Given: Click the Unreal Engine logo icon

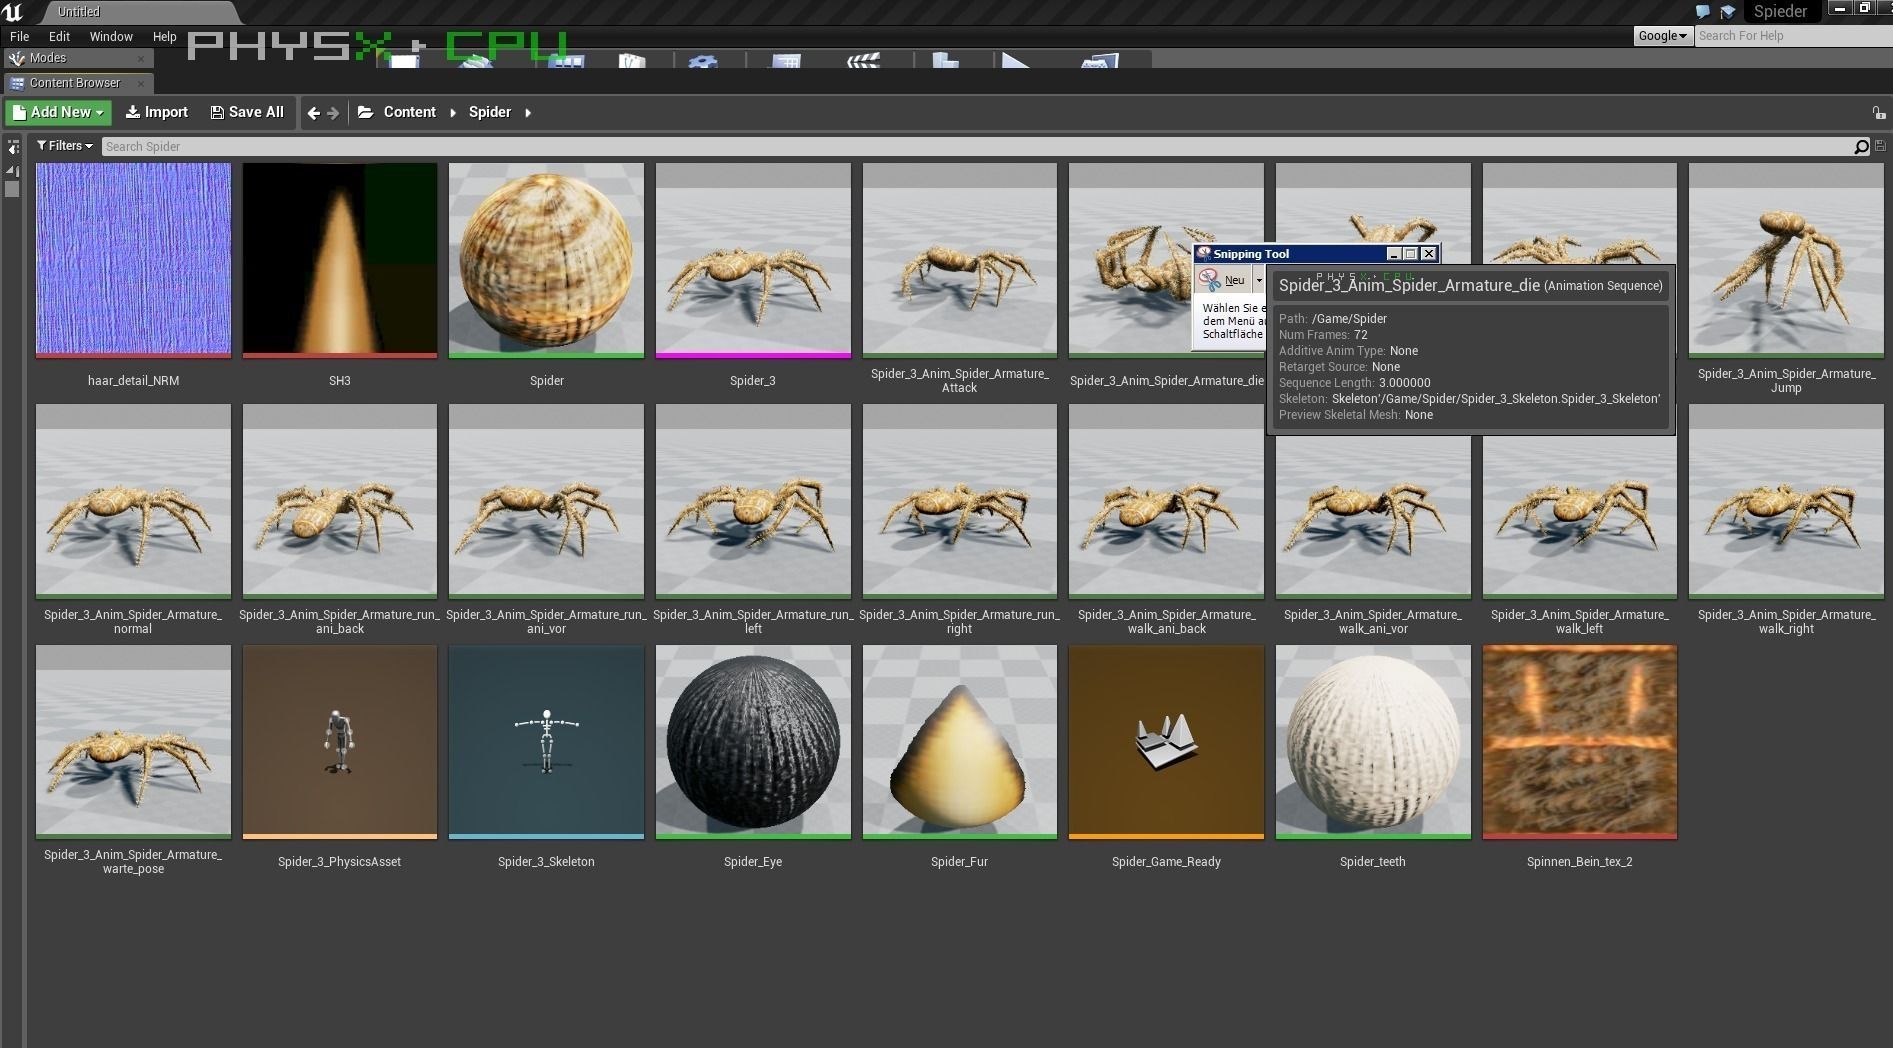Looking at the screenshot, I should [x=13, y=12].
